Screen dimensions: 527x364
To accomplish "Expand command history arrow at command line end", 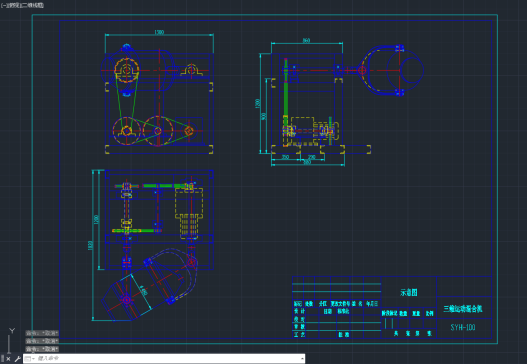I will coord(302,359).
